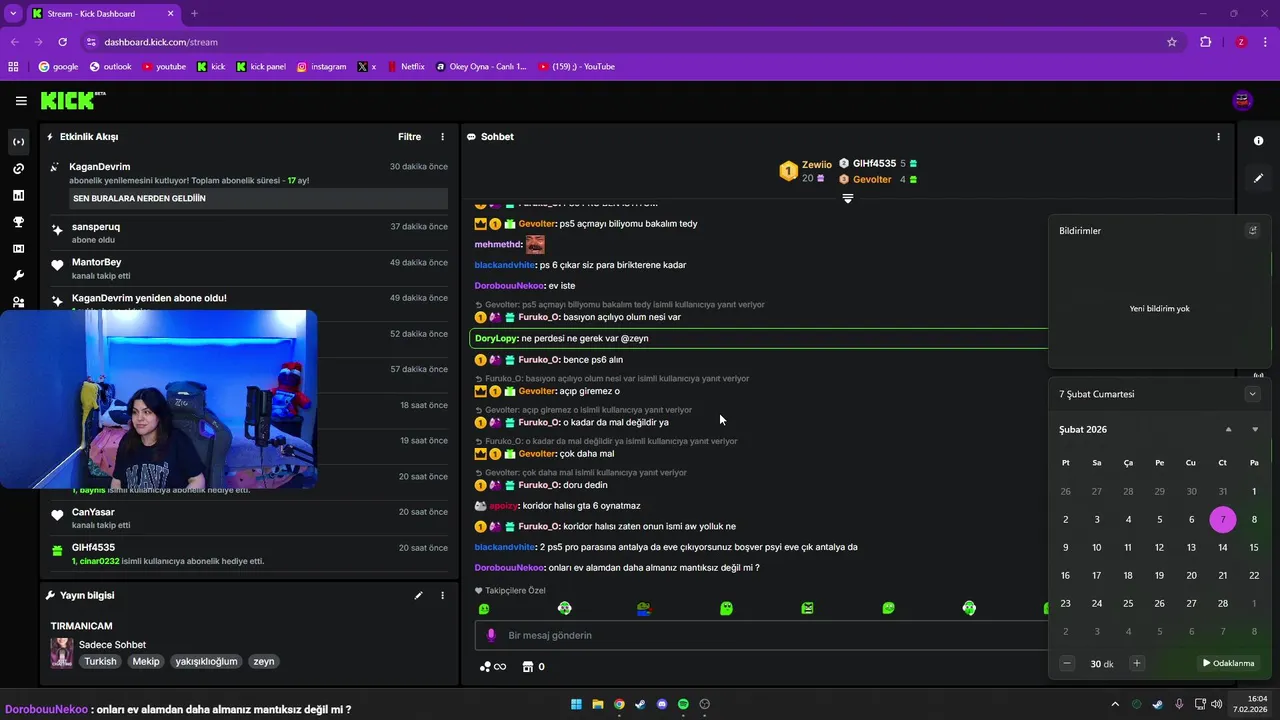Open the video clips sidebar icon
This screenshot has width=1280, height=720.
19,249
